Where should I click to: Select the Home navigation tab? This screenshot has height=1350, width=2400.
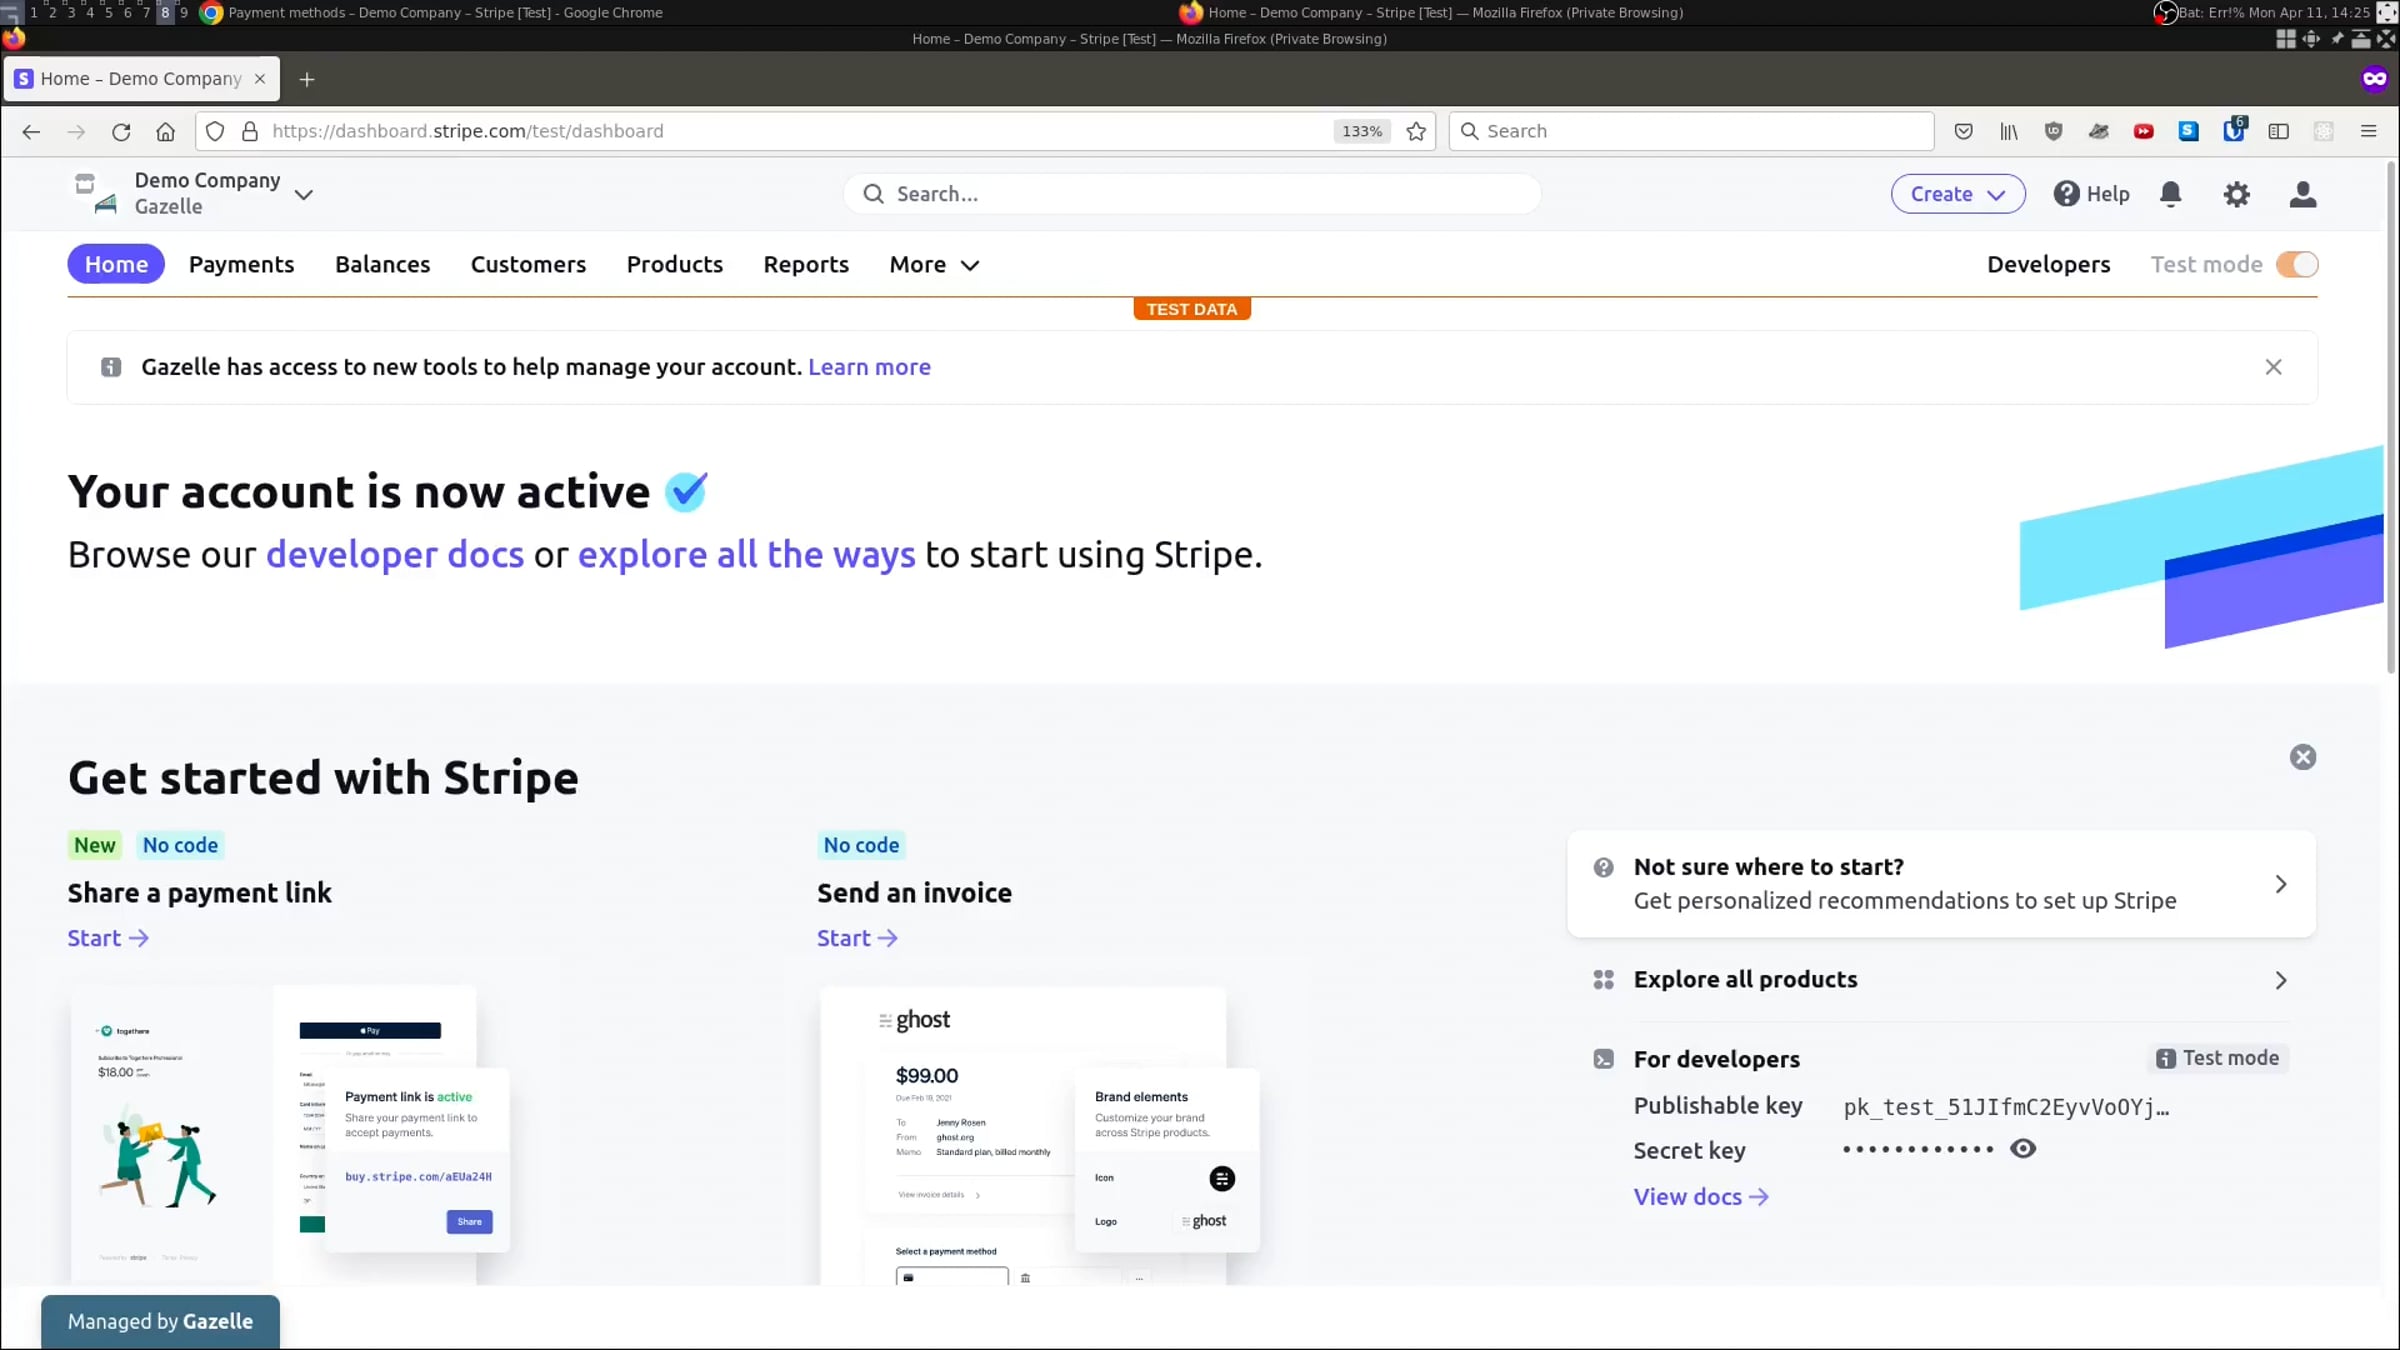click(x=116, y=264)
